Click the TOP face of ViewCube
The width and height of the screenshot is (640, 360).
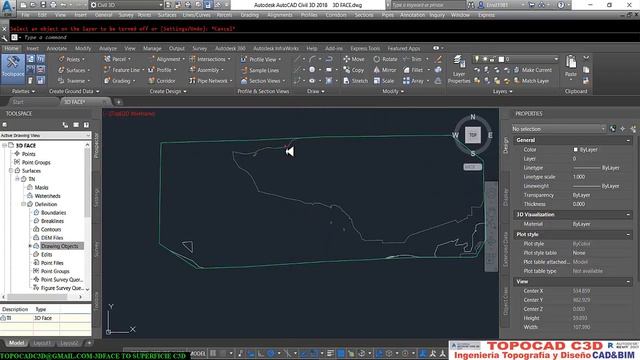click(473, 135)
